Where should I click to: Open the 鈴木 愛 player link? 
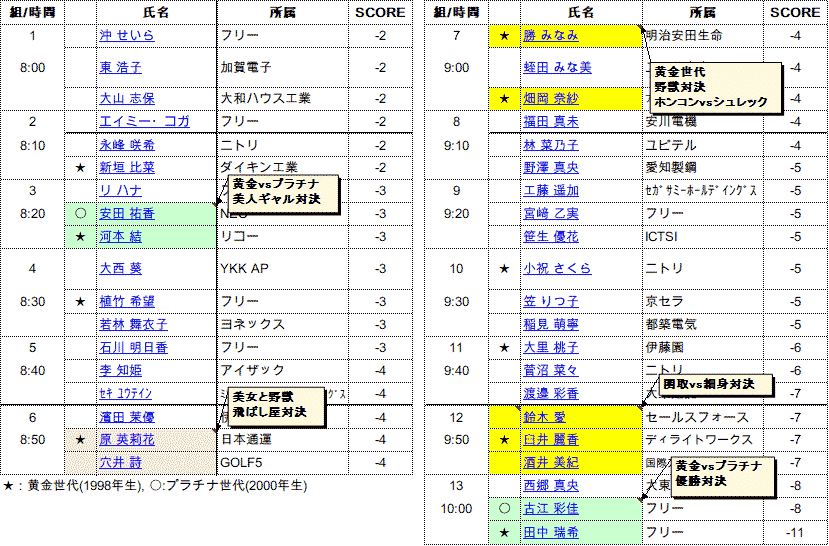coord(545,416)
